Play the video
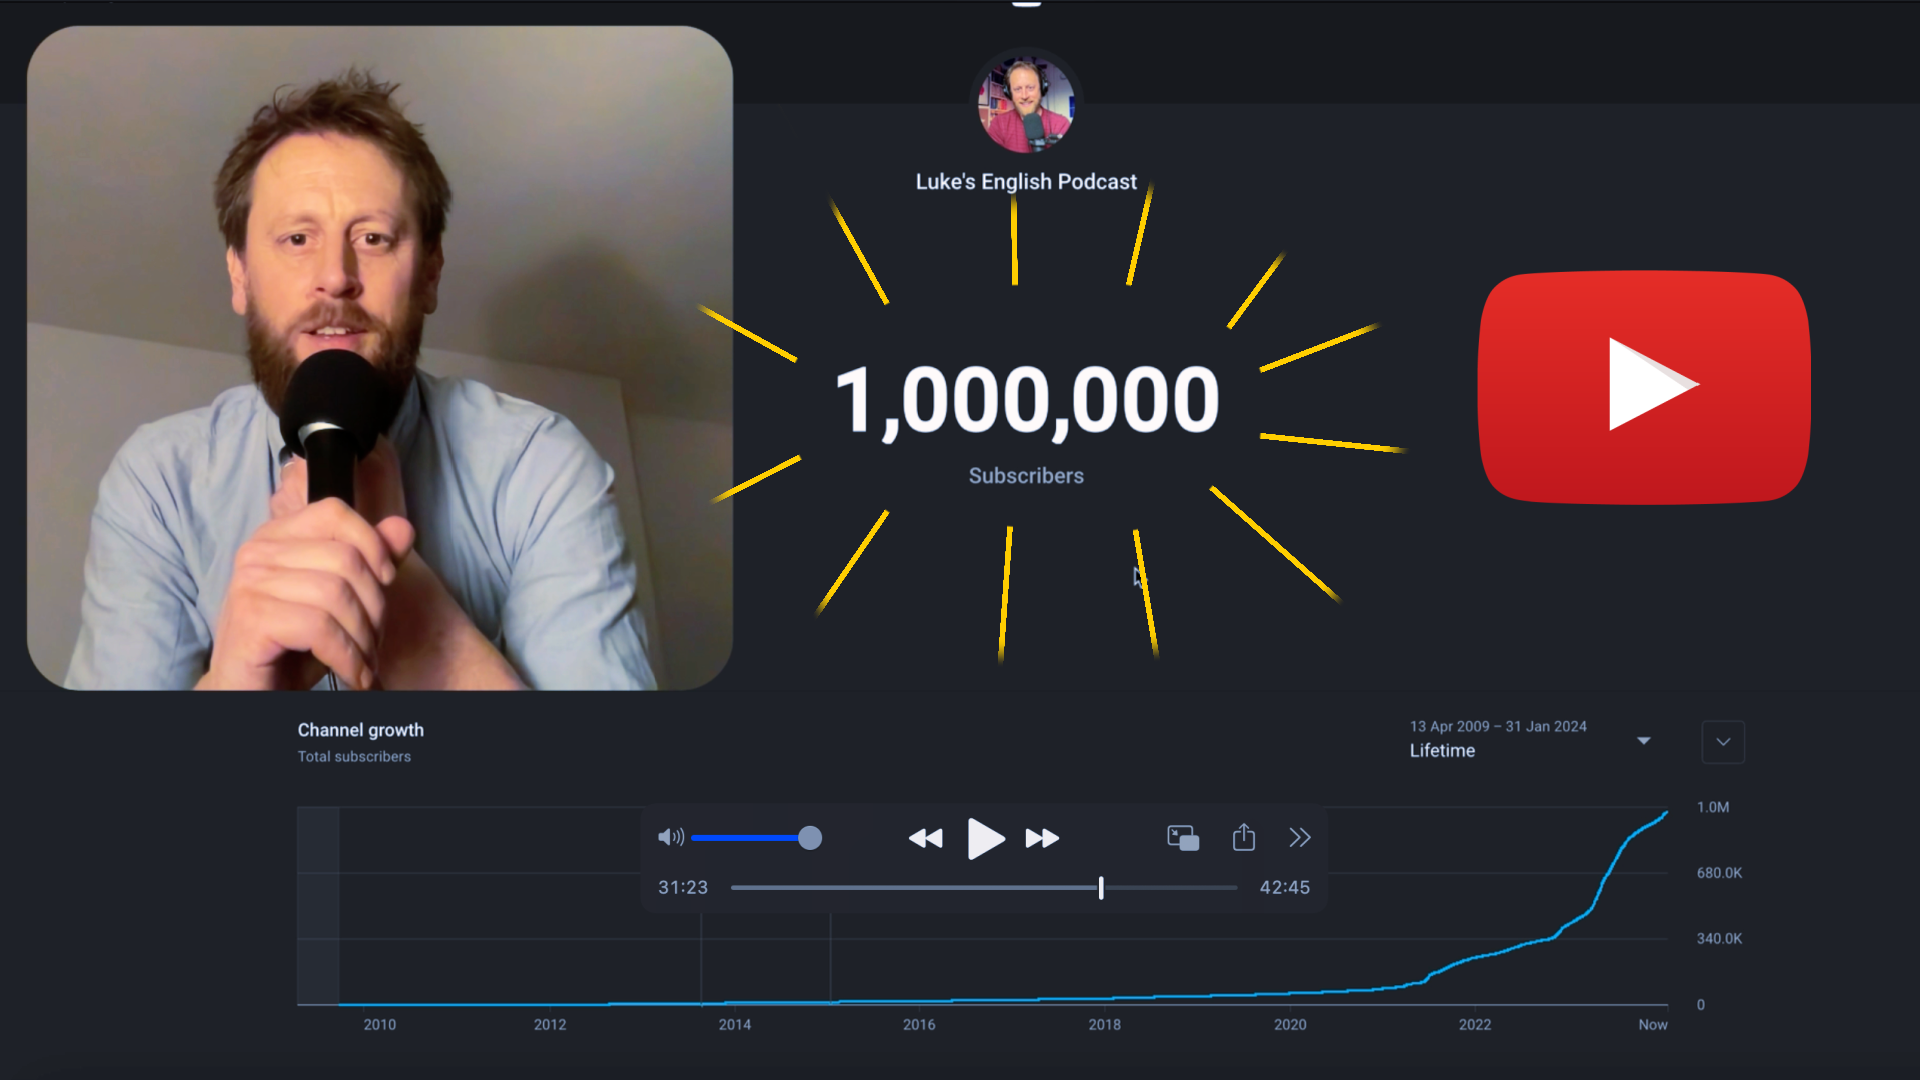The width and height of the screenshot is (1920, 1080). [986, 839]
